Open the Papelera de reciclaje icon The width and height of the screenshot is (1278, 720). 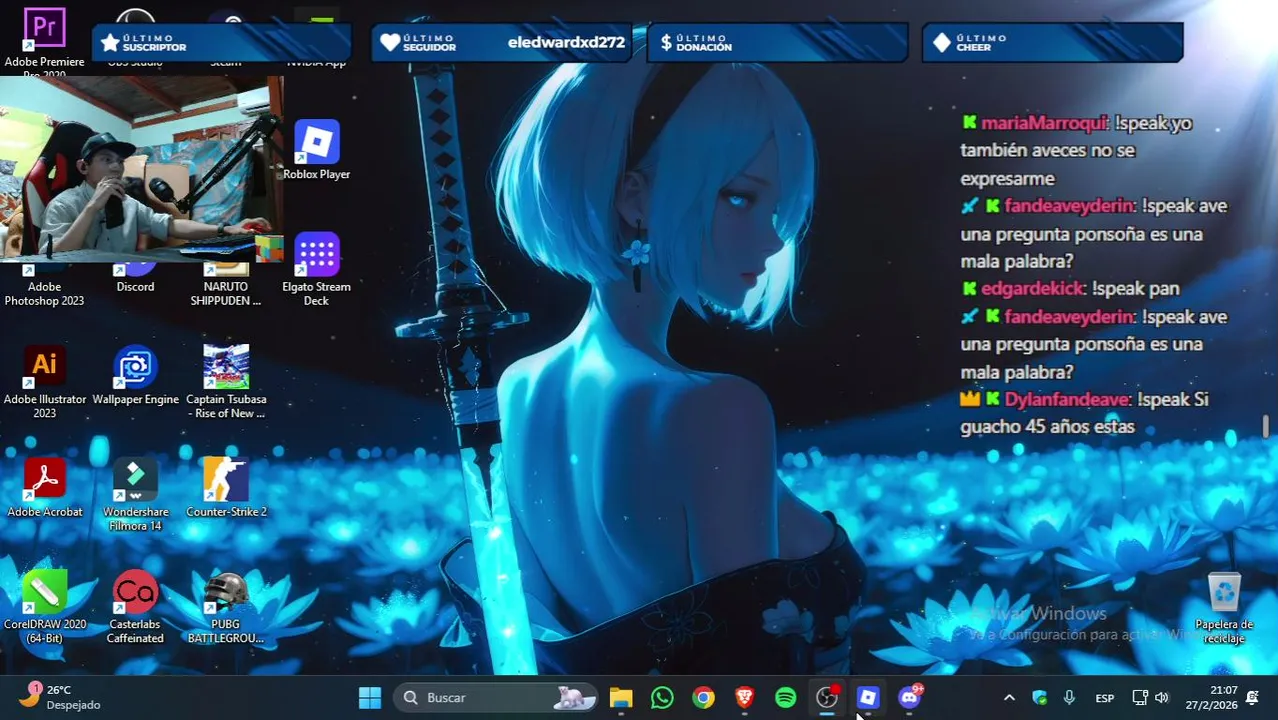(x=1224, y=608)
